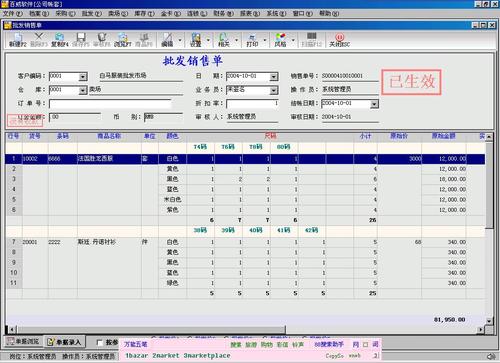500x363 pixels.
Task: Select the 米白色 color cell
Action: tap(172, 200)
